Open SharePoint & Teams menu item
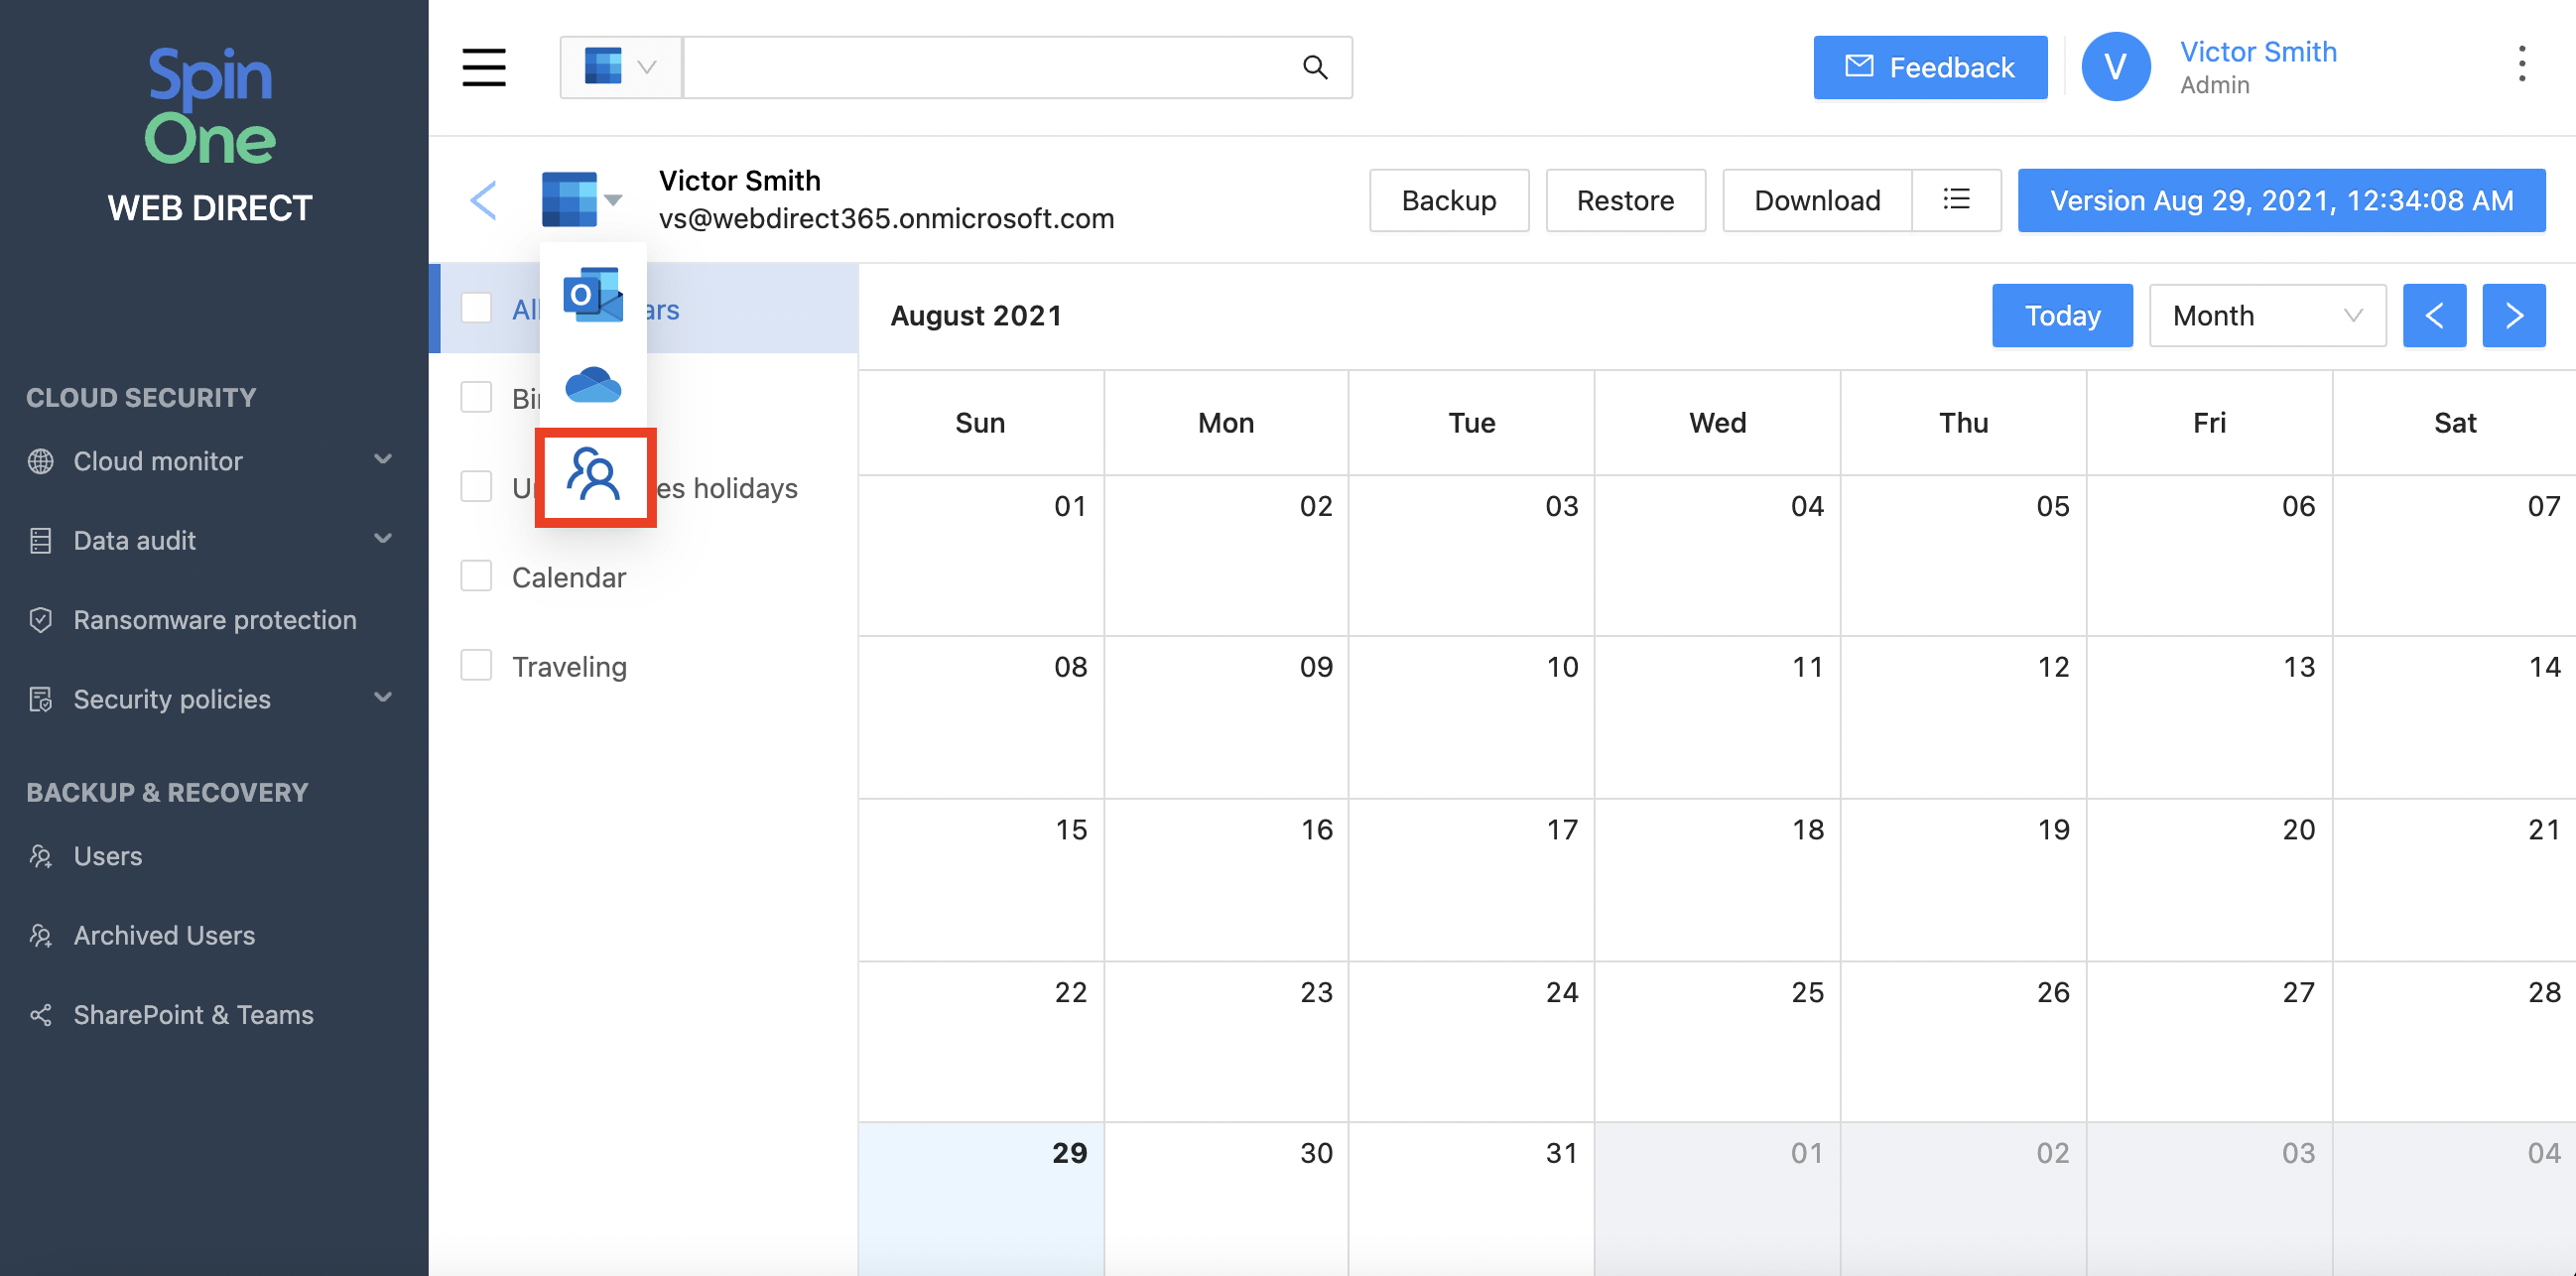The width and height of the screenshot is (2576, 1276). click(193, 1014)
